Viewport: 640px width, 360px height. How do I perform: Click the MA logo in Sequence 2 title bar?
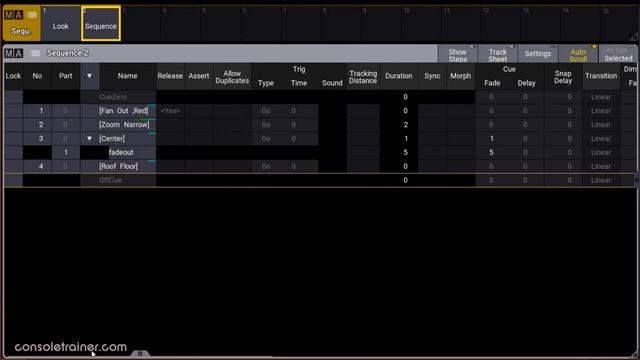coord(13,53)
